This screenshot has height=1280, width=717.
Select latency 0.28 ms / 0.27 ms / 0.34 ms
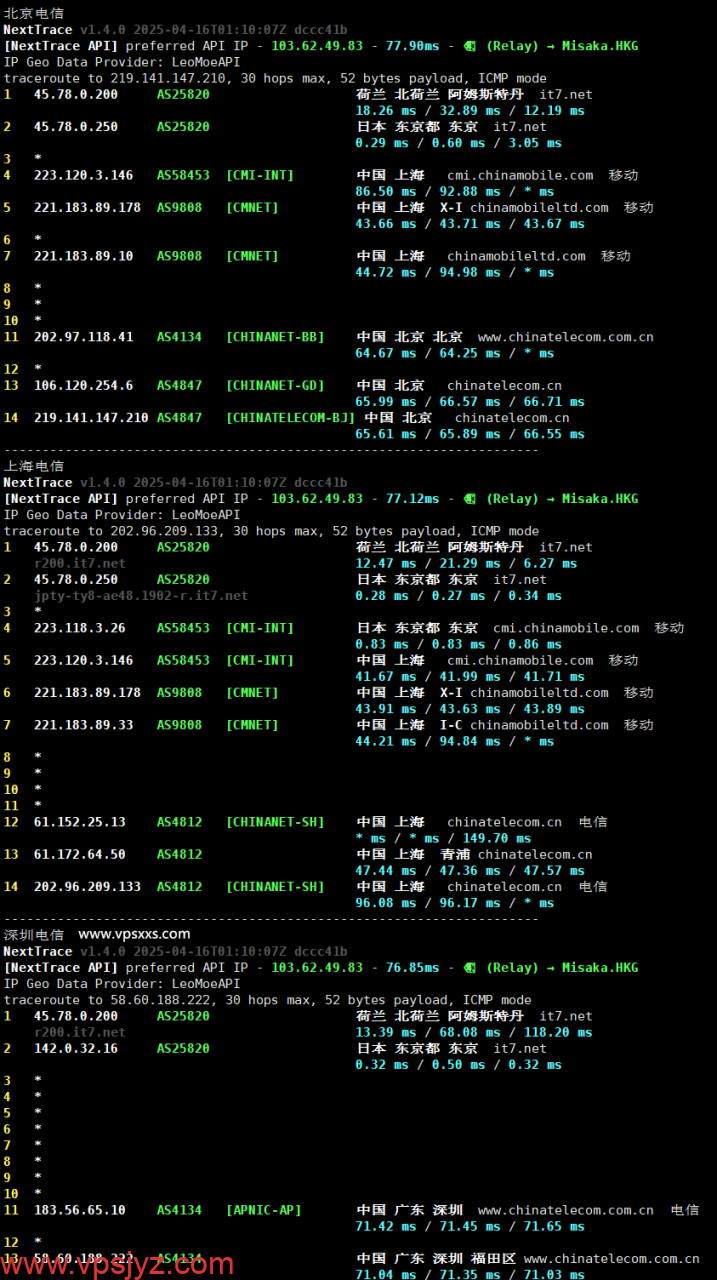click(458, 596)
